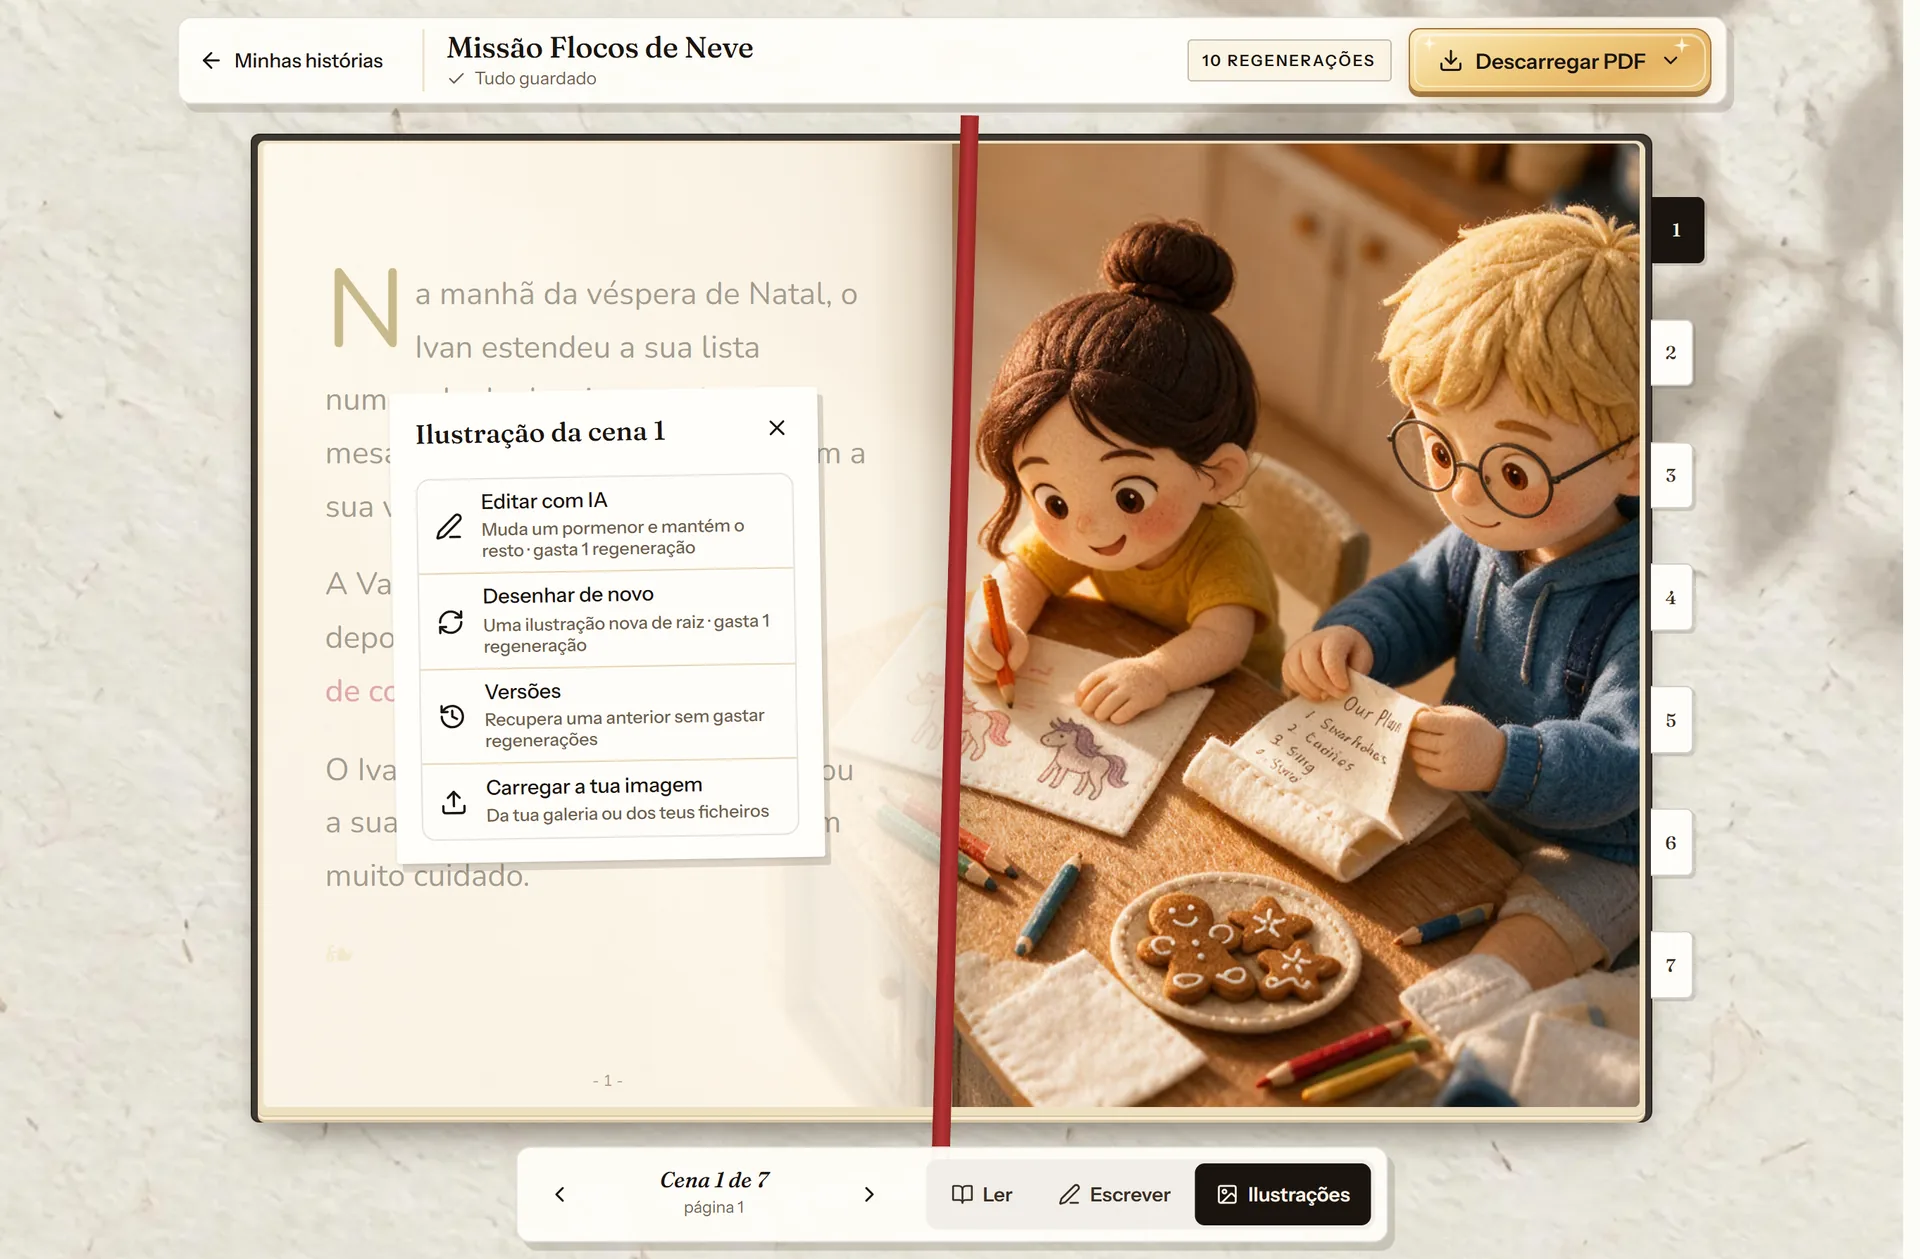Click the Missão Flocos de Neve title

600,47
